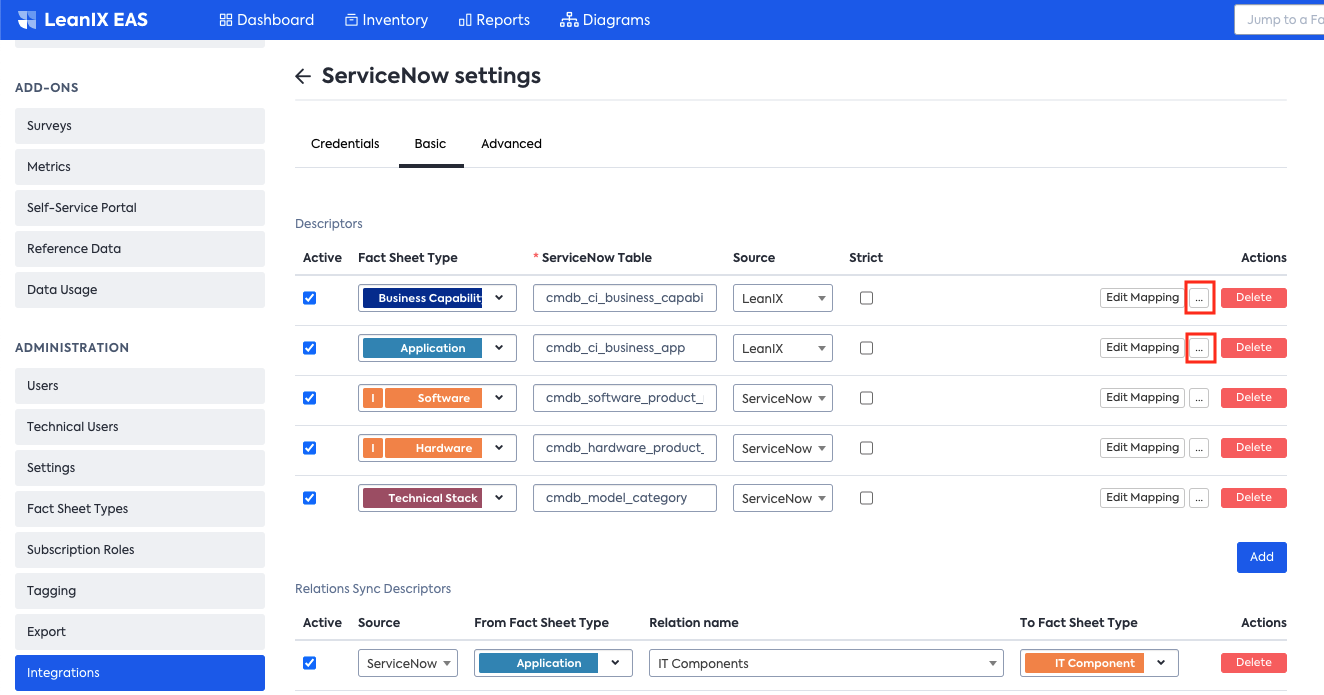This screenshot has height=695, width=1324.
Task: Uncheck Active for cmdb_ci_business_app row
Action: (x=310, y=348)
